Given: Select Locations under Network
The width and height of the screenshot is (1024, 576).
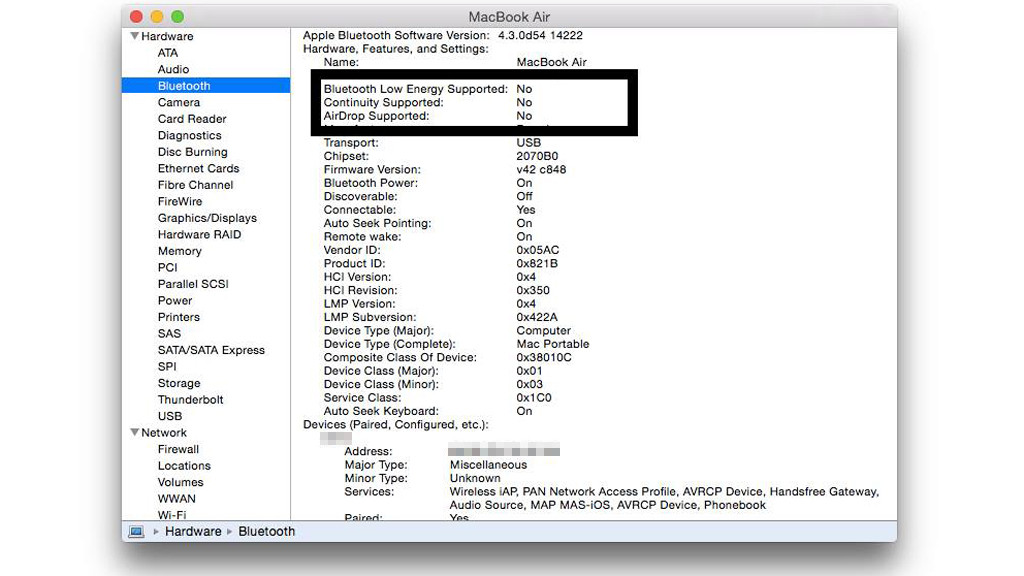Looking at the screenshot, I should (x=184, y=466).
